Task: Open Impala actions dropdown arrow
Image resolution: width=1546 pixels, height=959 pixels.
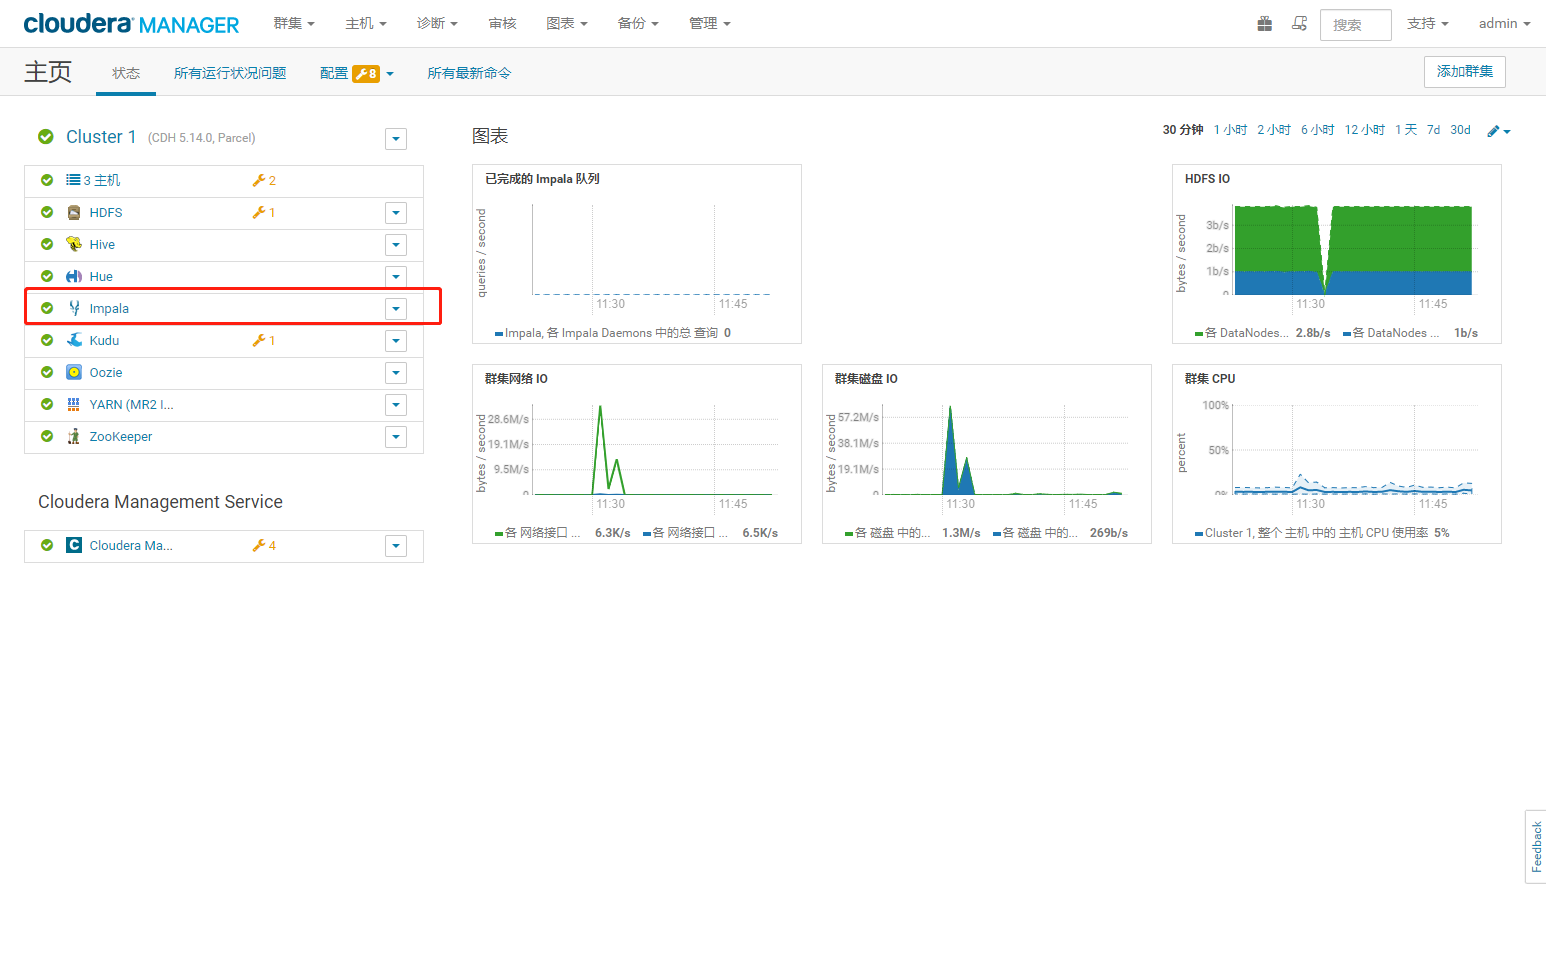Action: (396, 309)
